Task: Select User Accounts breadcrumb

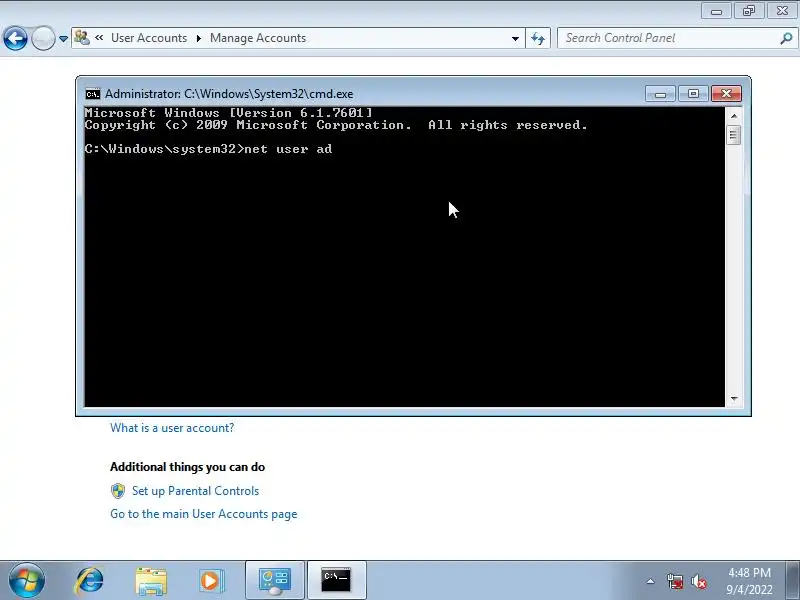Action: pos(149,38)
